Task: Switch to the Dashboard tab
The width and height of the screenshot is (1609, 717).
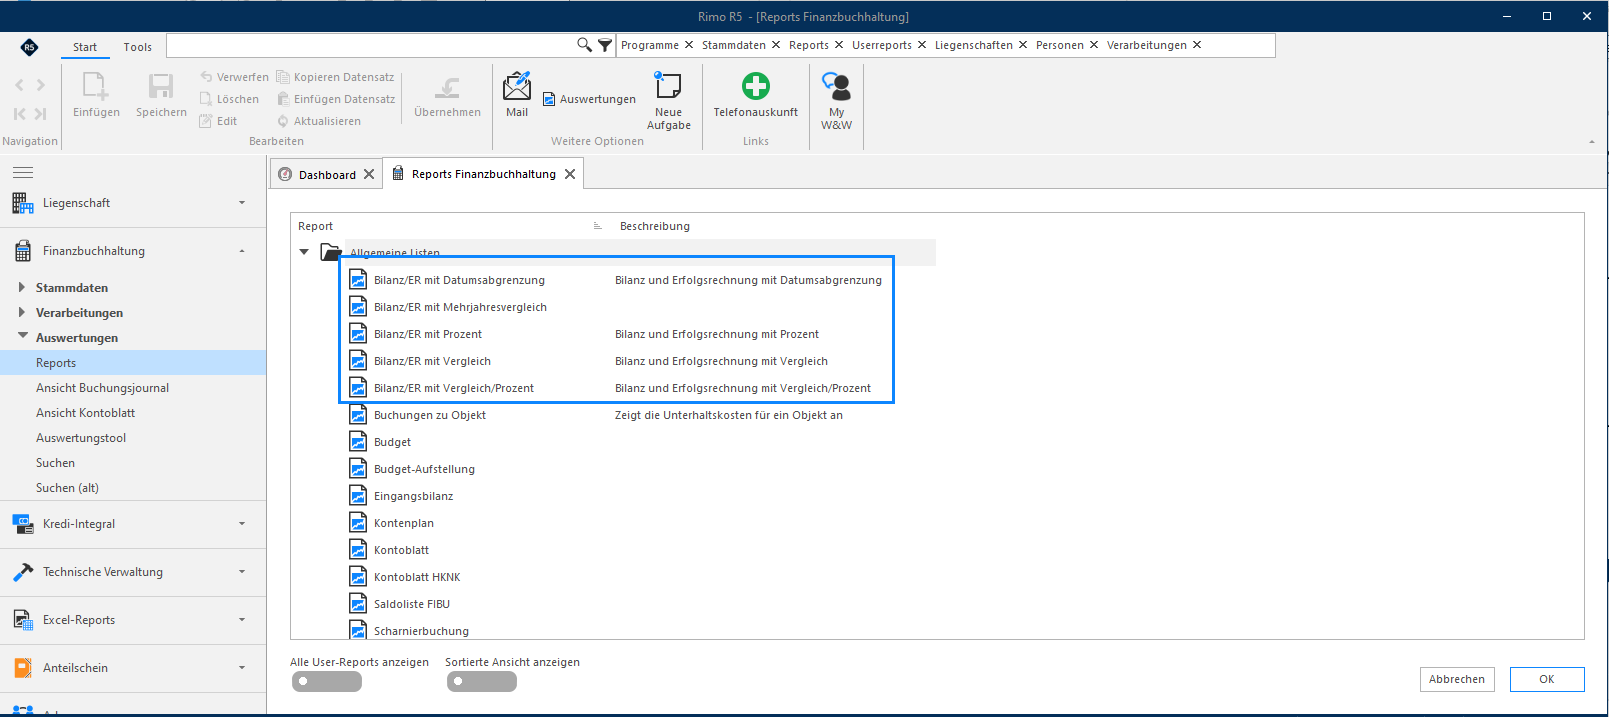Action: pyautogui.click(x=327, y=175)
